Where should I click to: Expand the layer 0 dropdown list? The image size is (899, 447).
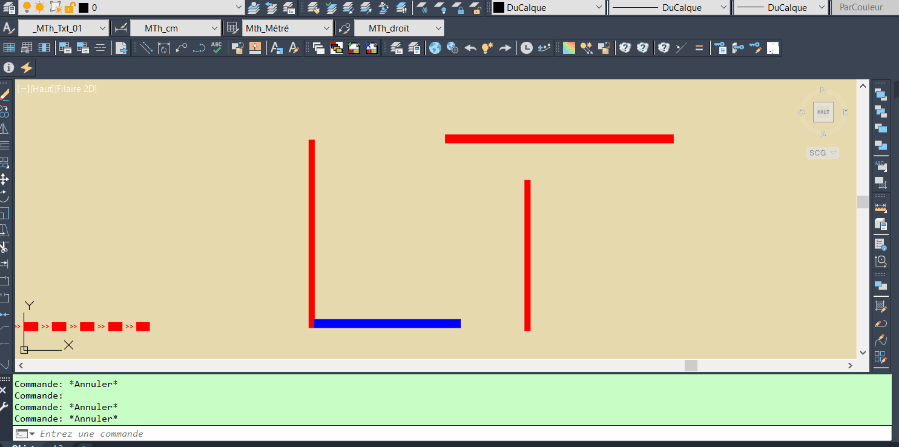[239, 7]
